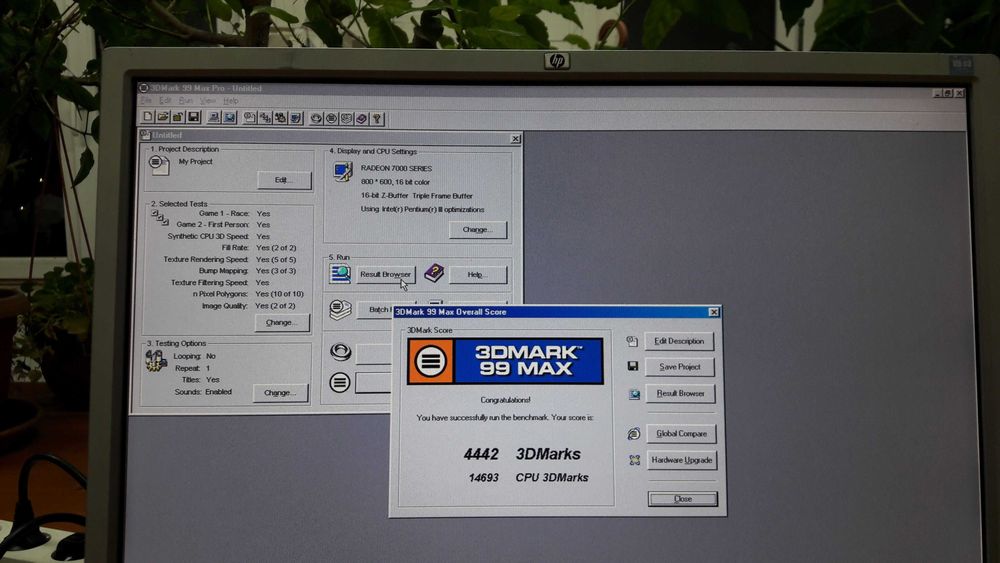
Task: Click the New project toolbar icon
Action: click(148, 117)
